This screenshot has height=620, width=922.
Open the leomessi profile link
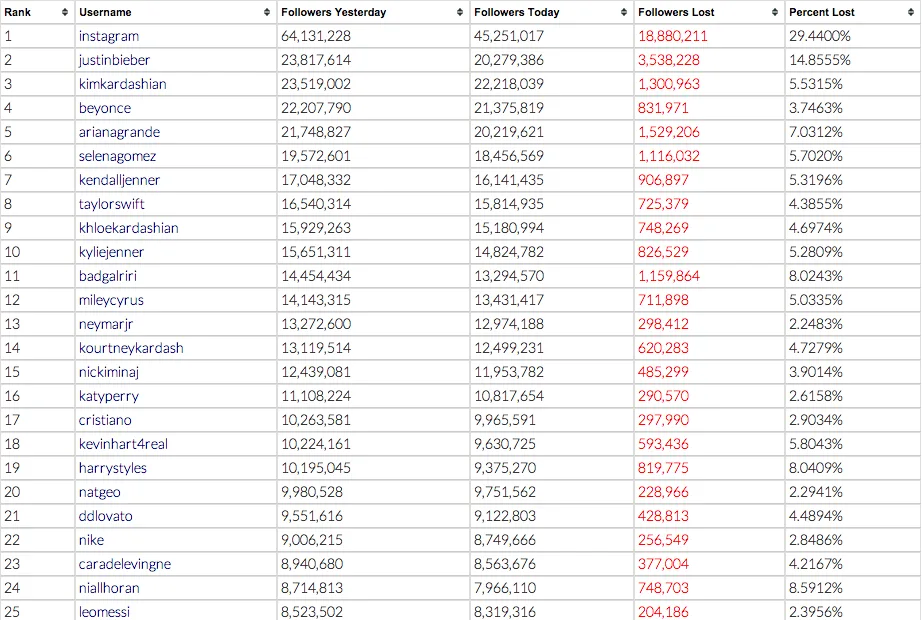click(105, 612)
